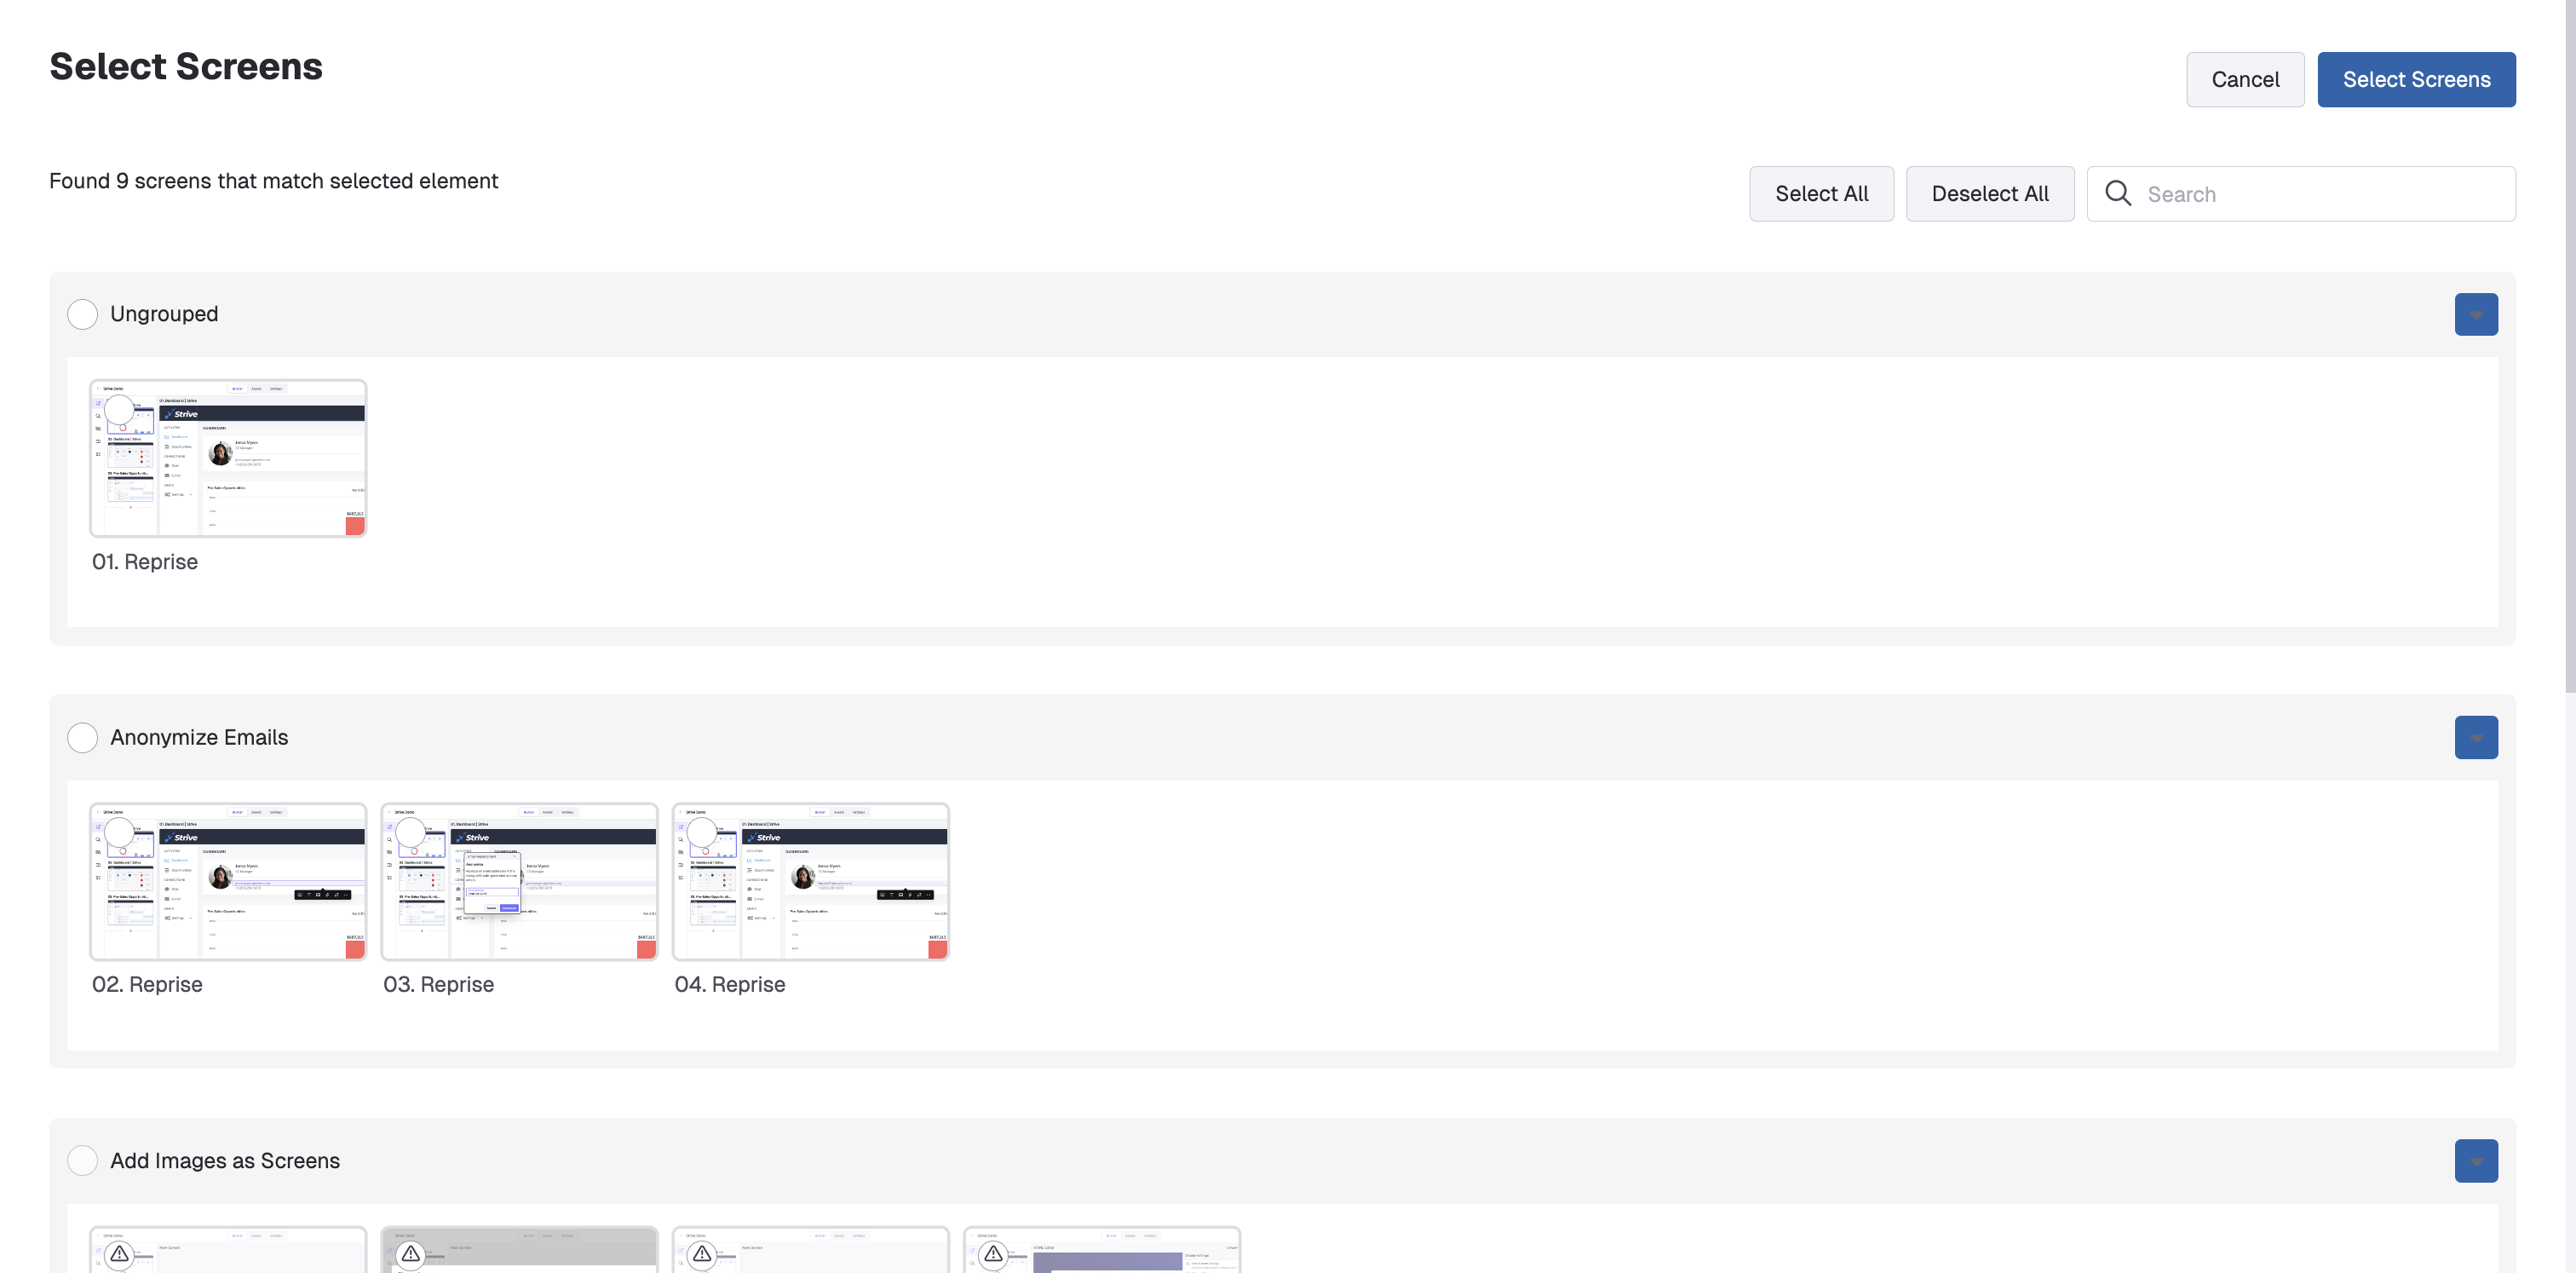The width and height of the screenshot is (2576, 1273).
Task: Click the 'Ungrouped' group title
Action: [164, 314]
